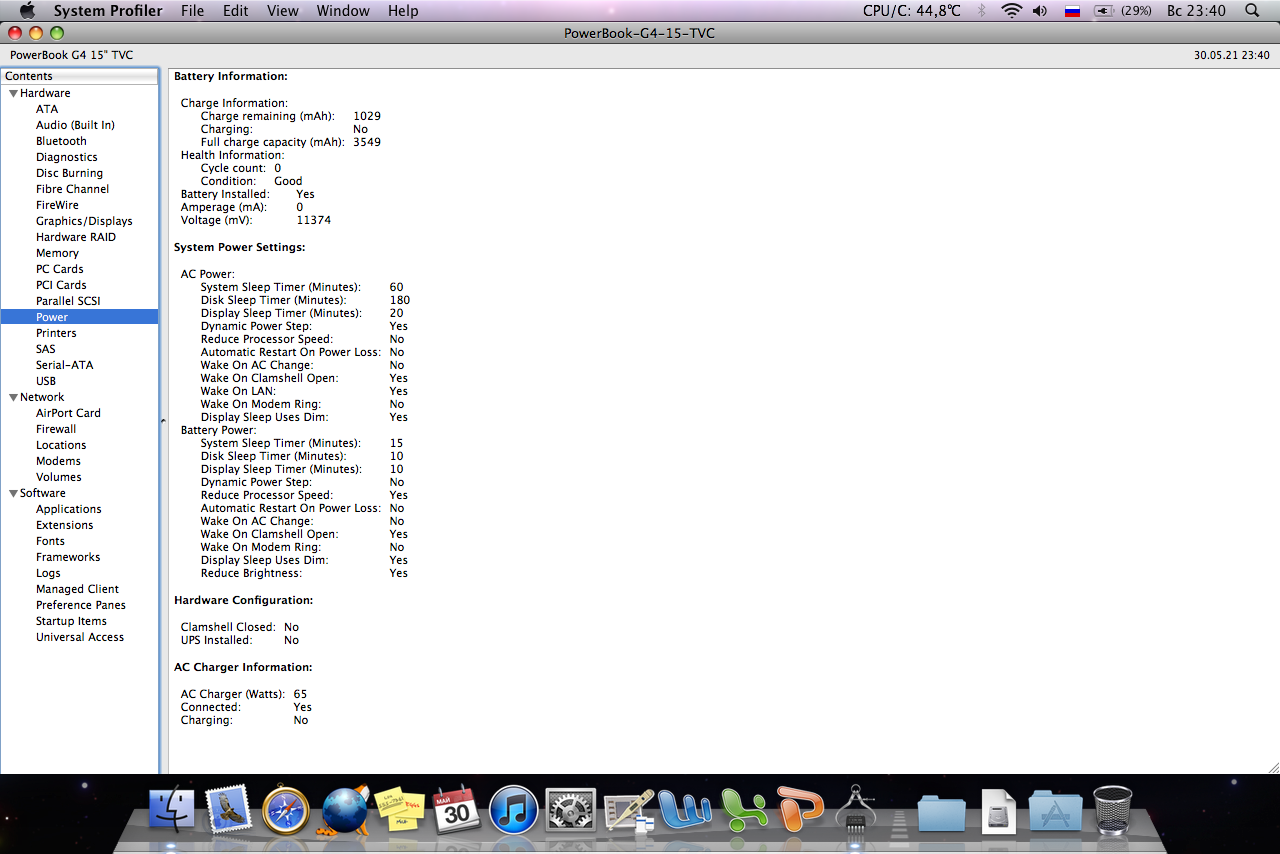Image resolution: width=1280 pixels, height=854 pixels.
Task: Open the System Profiler application menu
Action: 108,11
